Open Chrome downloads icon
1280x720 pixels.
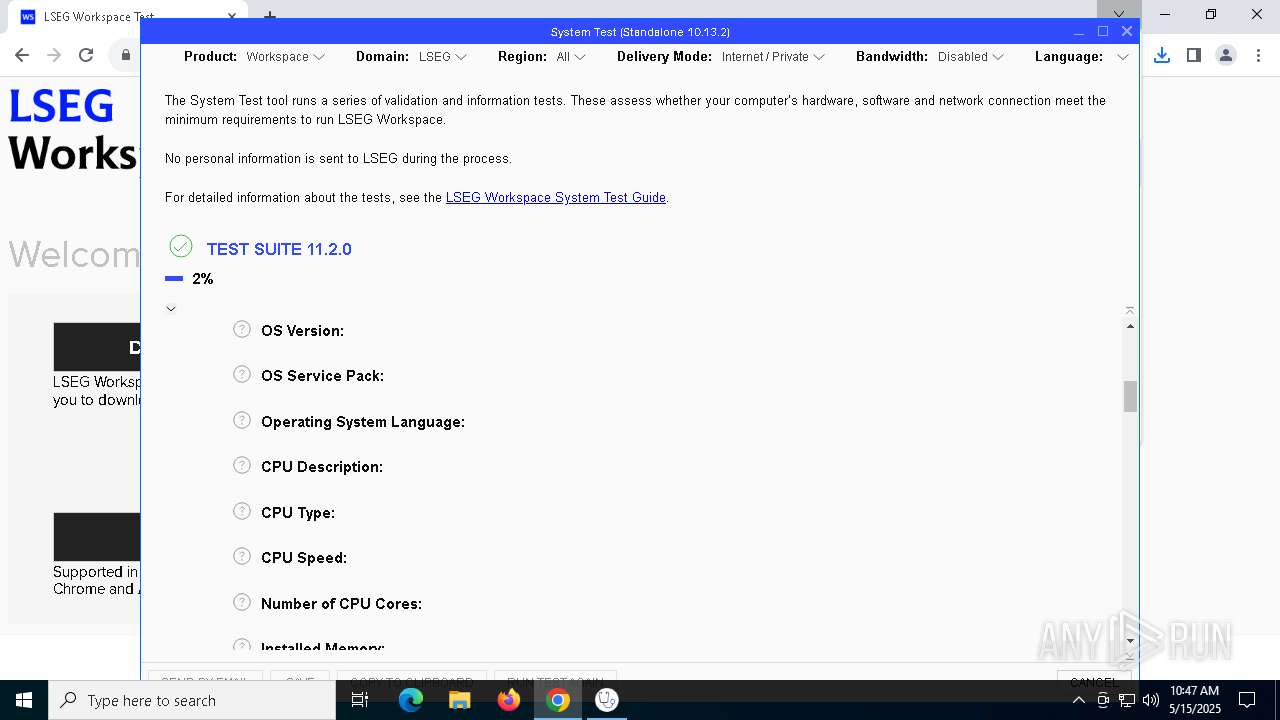[x=1162, y=56]
